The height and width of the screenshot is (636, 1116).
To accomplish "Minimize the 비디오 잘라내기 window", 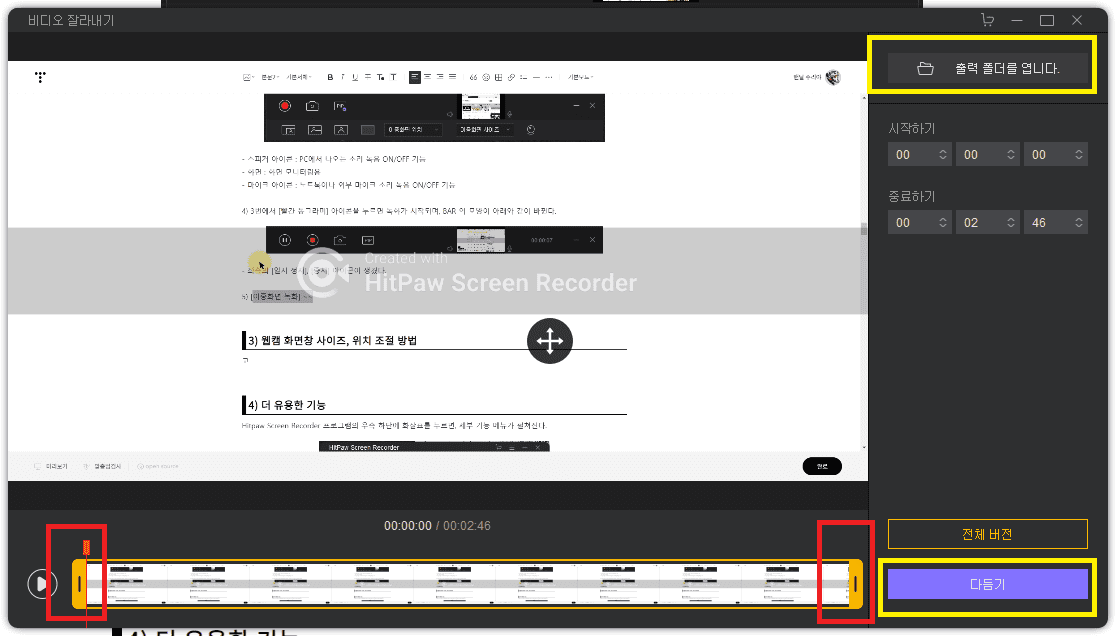I will click(1017, 21).
